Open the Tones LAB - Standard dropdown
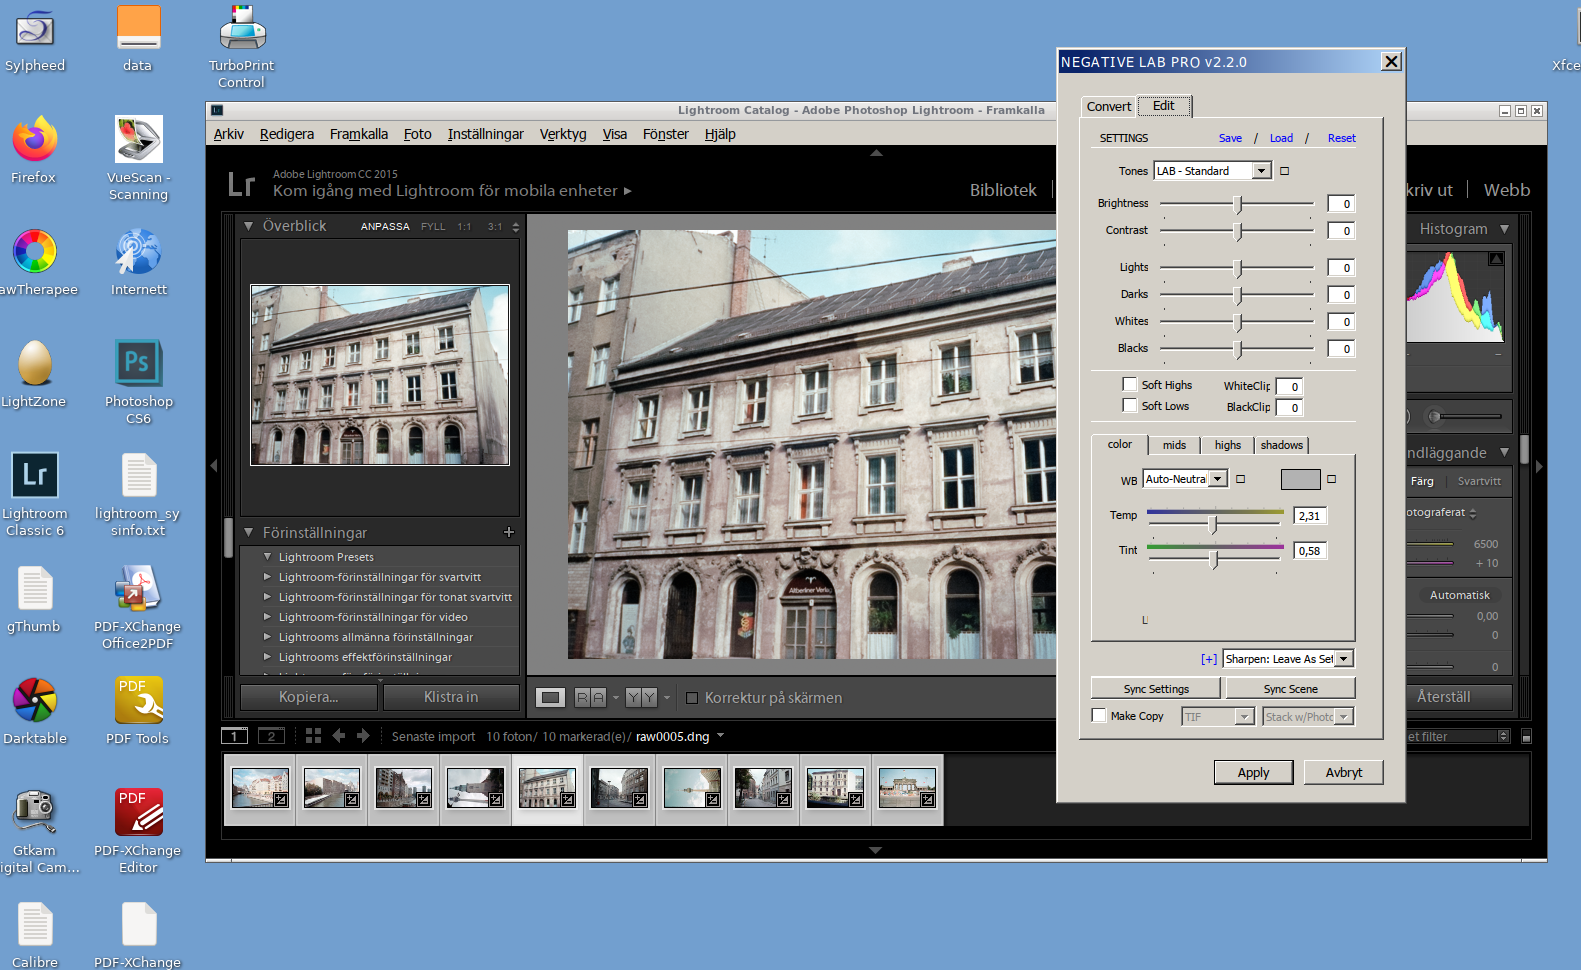 [1212, 171]
